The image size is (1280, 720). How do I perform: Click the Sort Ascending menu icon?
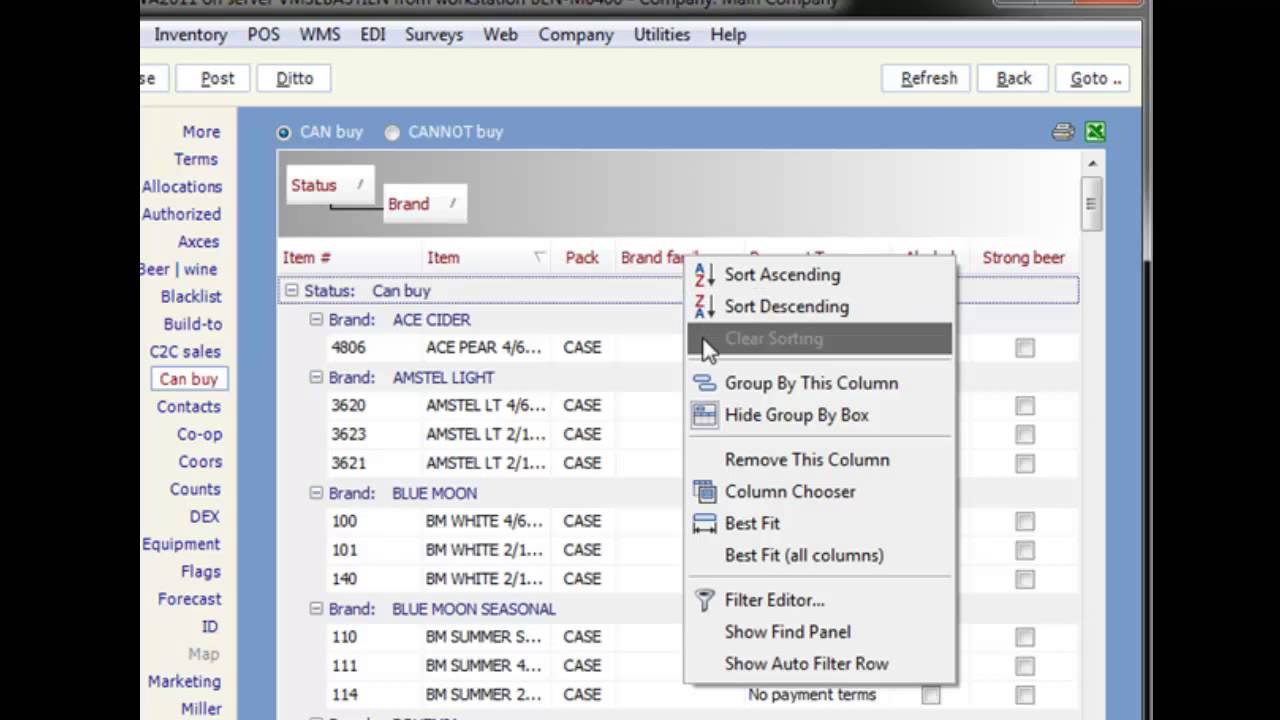tap(705, 275)
